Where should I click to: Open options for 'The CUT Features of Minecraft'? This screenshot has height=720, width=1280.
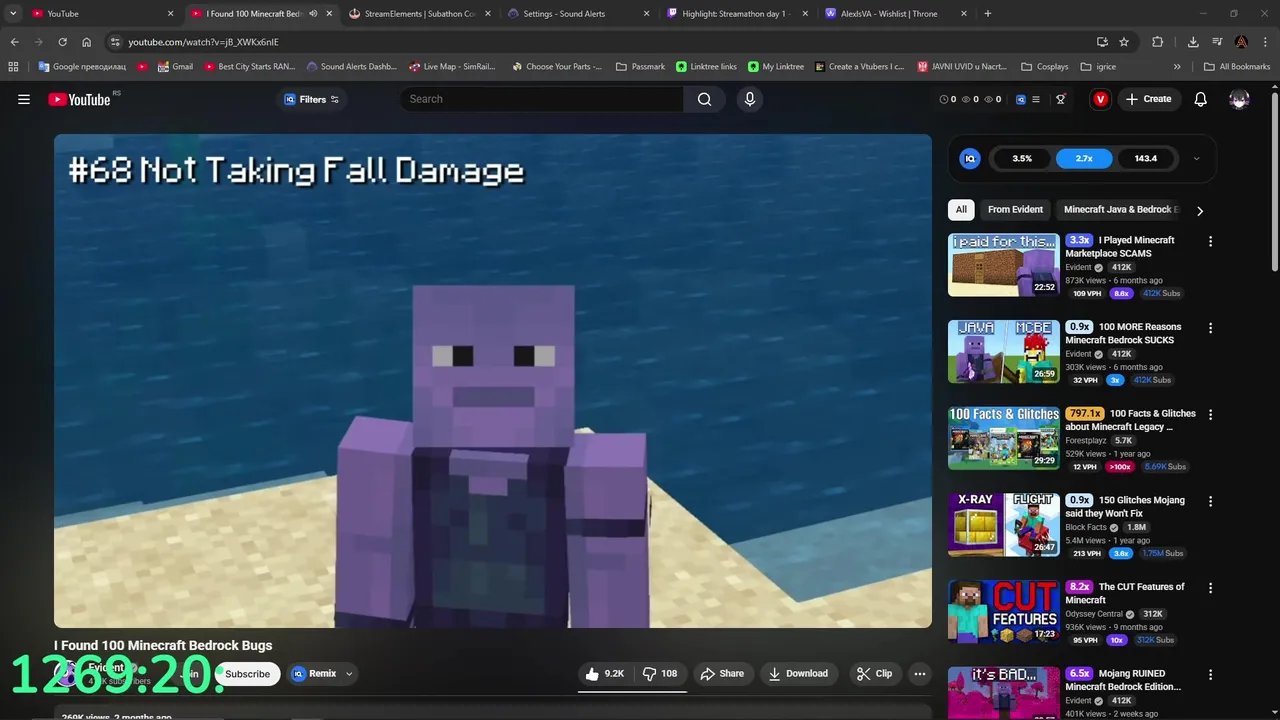coord(1210,588)
